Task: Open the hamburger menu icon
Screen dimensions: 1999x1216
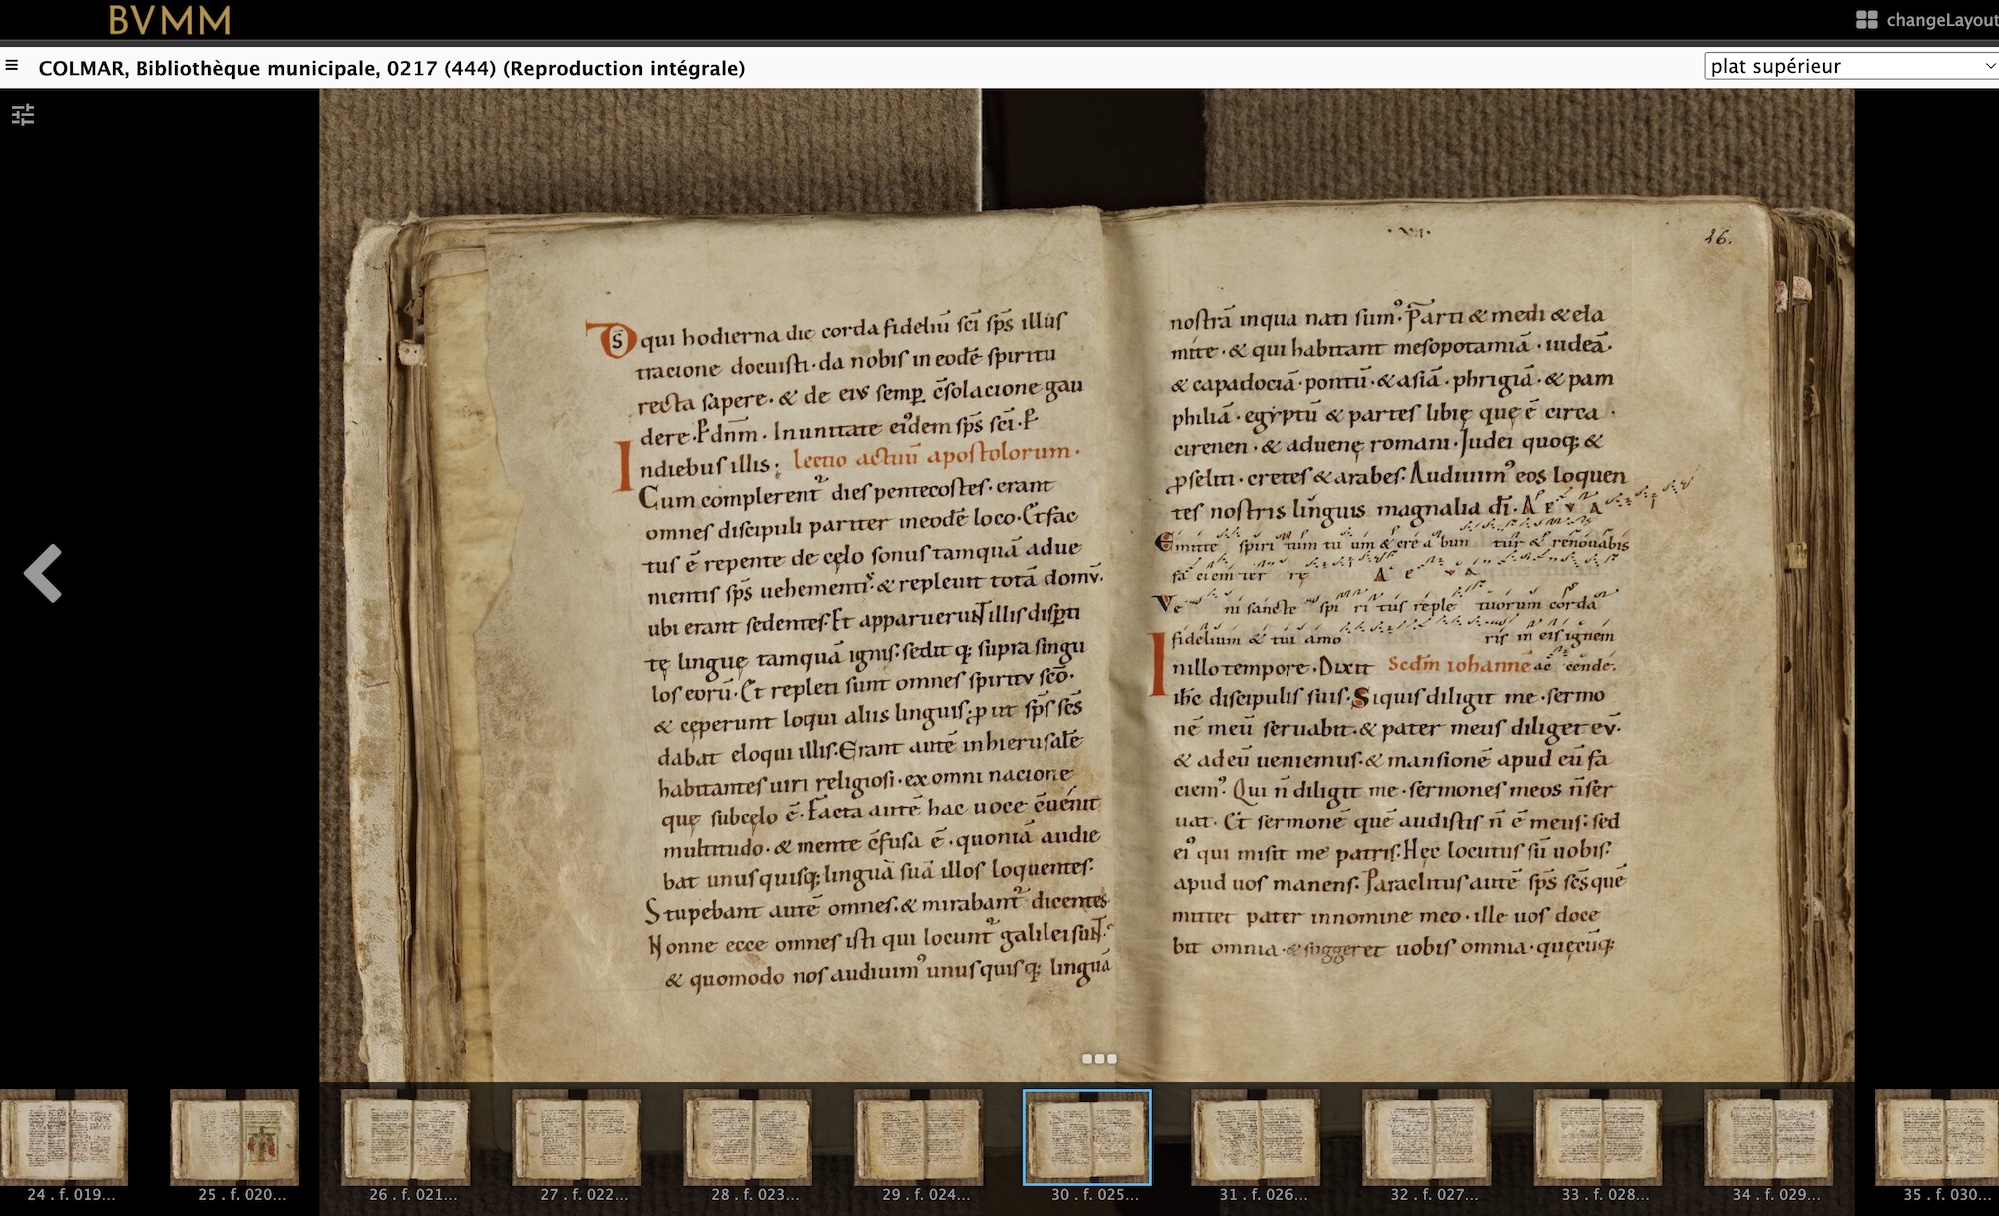Action: [12, 66]
